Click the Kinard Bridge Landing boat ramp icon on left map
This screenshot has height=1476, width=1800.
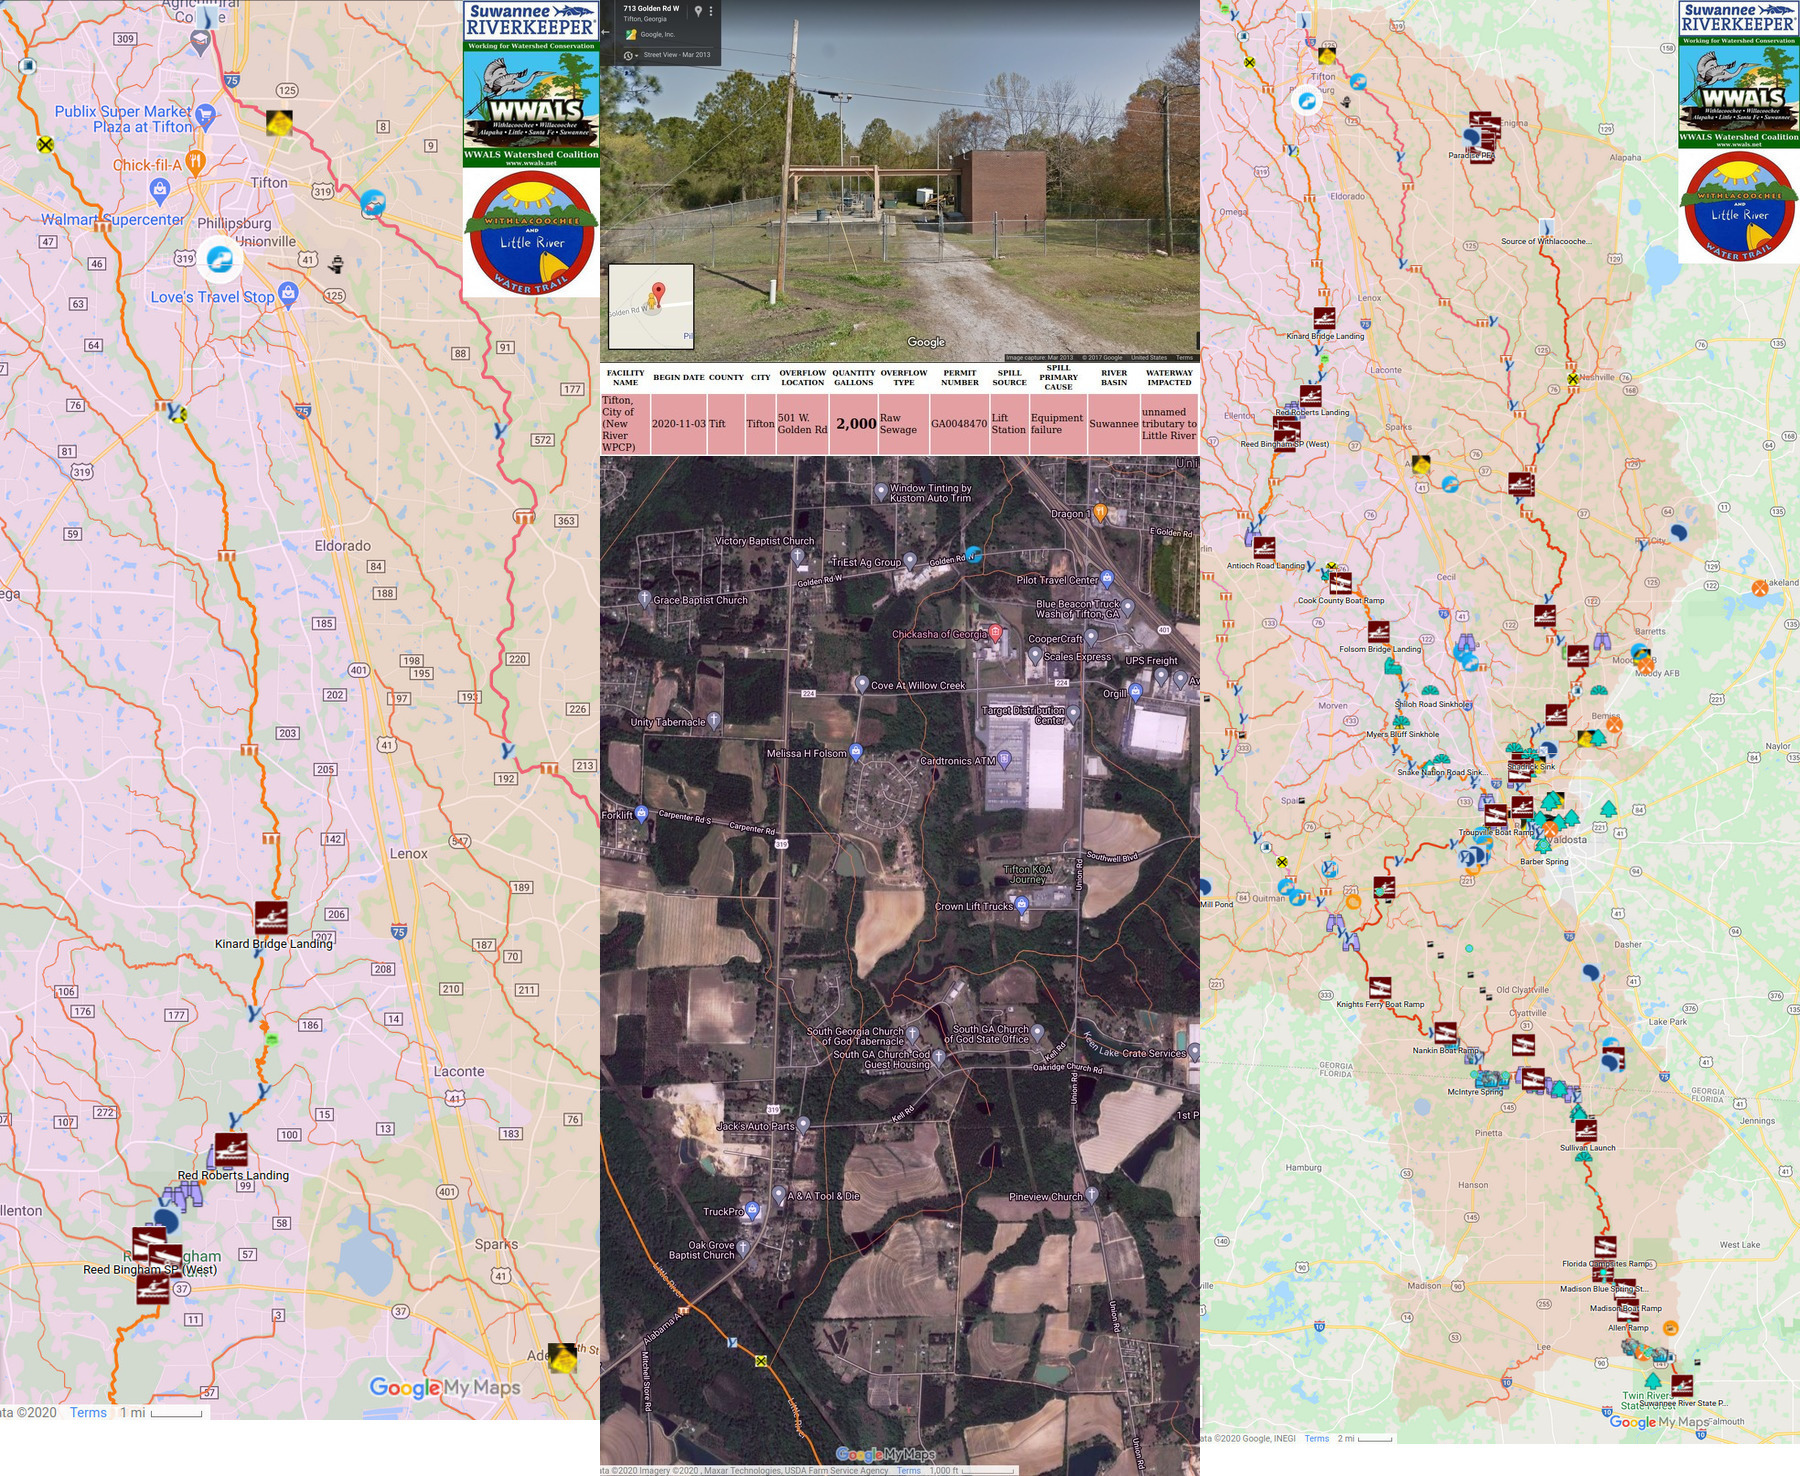(x=271, y=917)
